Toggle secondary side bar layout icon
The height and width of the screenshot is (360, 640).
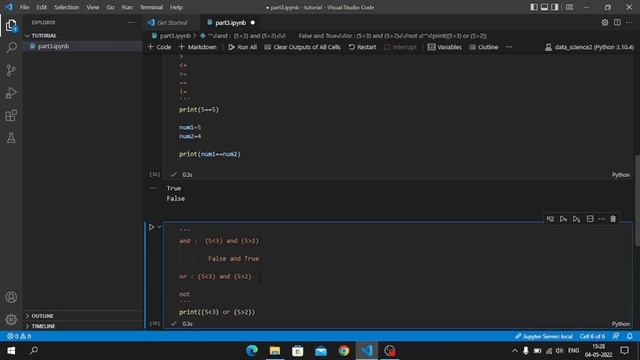coord(555,7)
